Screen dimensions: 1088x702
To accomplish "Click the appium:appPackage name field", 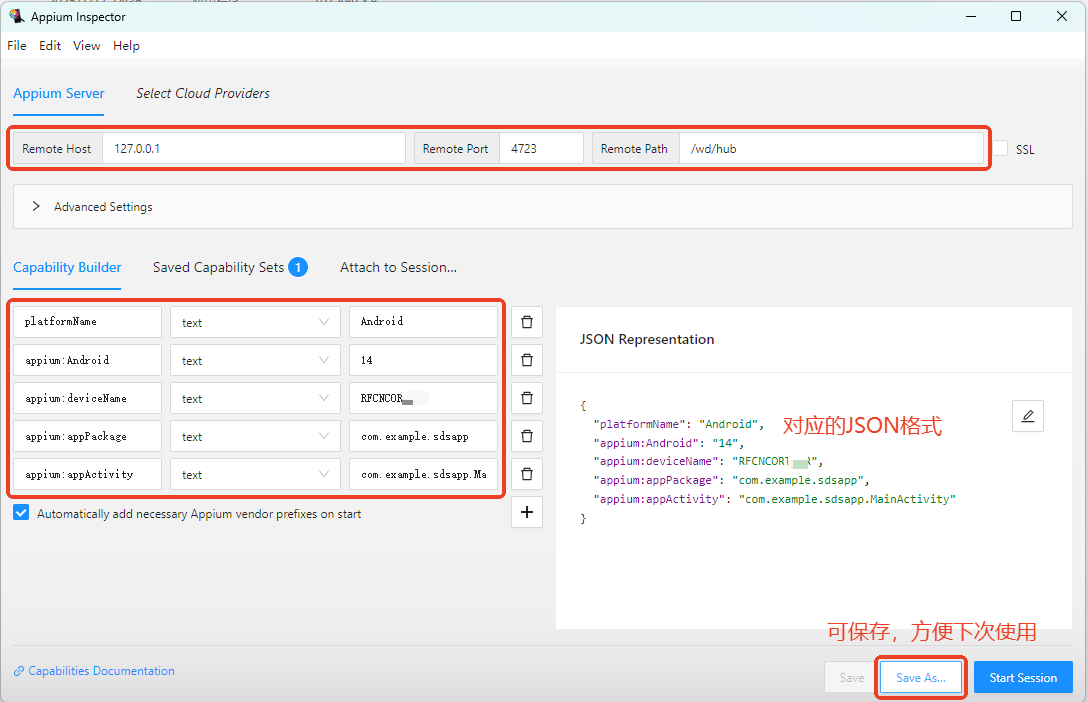I will 87,436.
